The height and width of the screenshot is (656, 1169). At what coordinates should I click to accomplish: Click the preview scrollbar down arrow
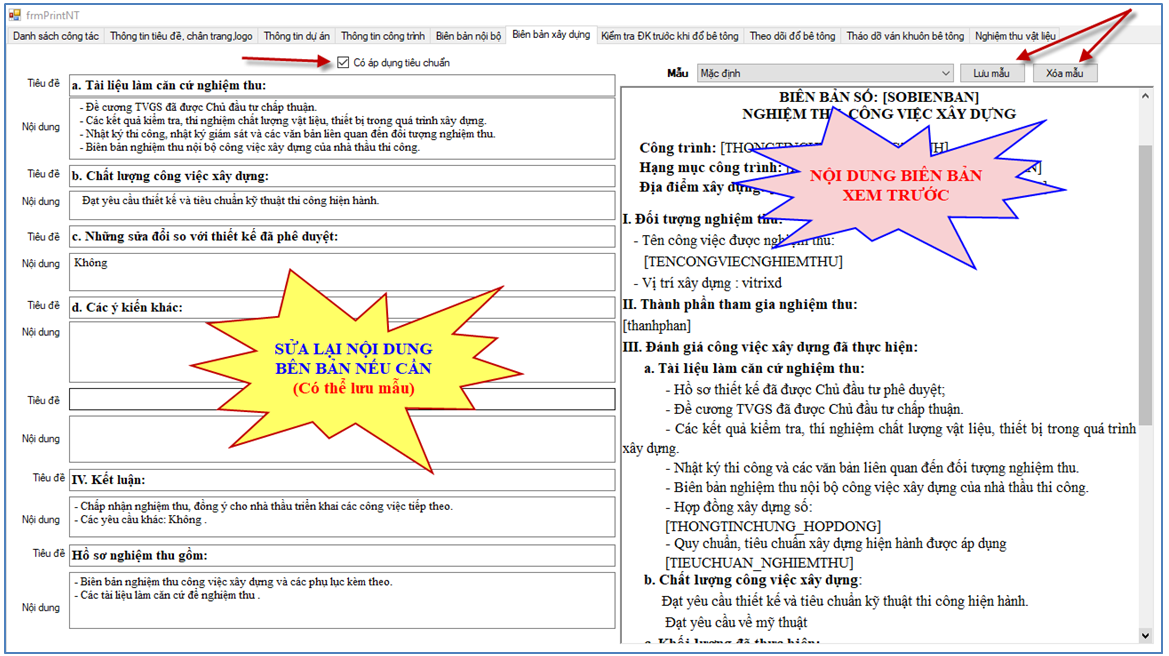click(1145, 635)
